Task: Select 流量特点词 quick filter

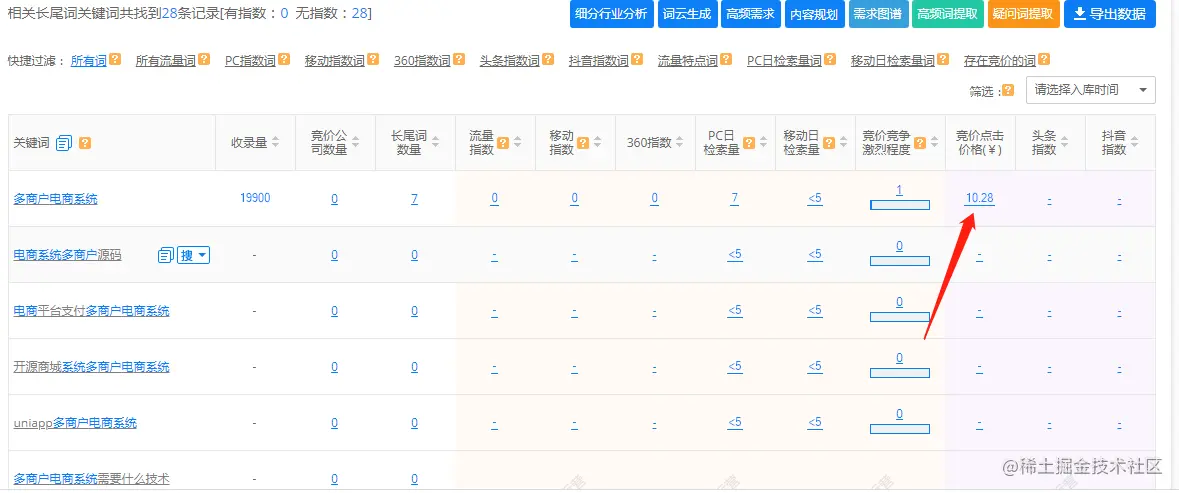Action: point(688,61)
